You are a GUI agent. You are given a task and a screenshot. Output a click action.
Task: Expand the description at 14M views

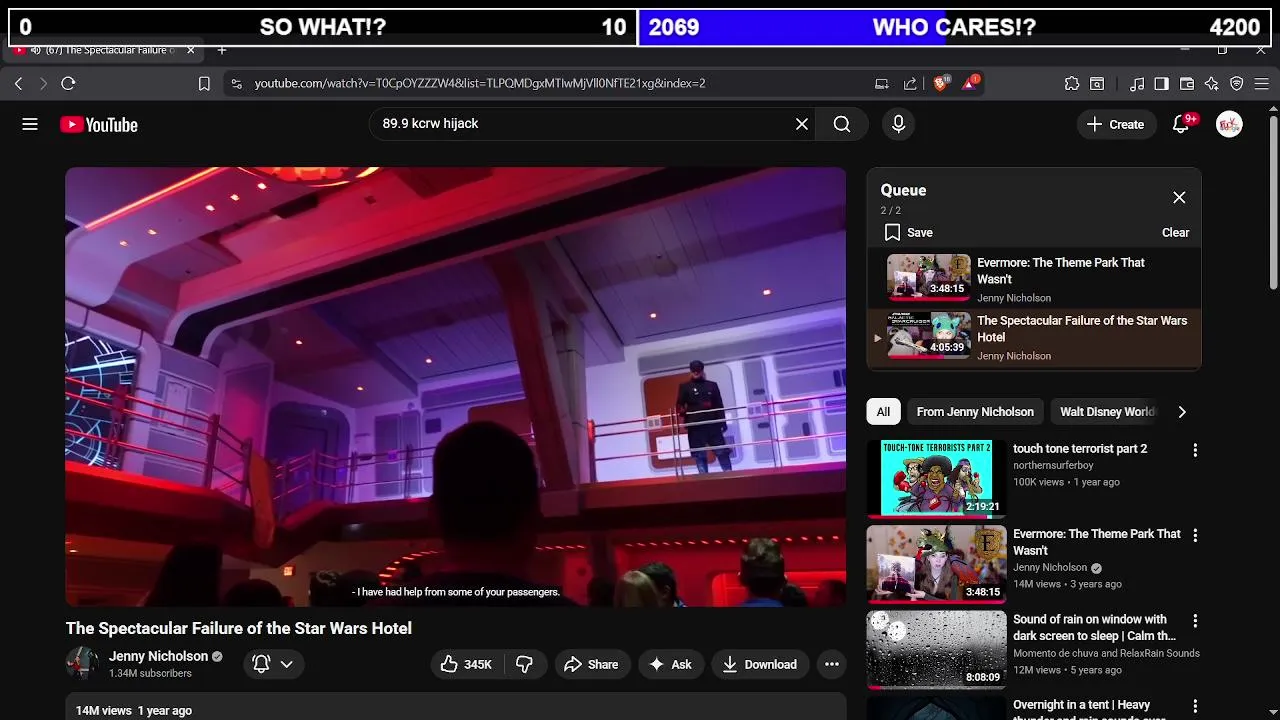tap(455, 706)
